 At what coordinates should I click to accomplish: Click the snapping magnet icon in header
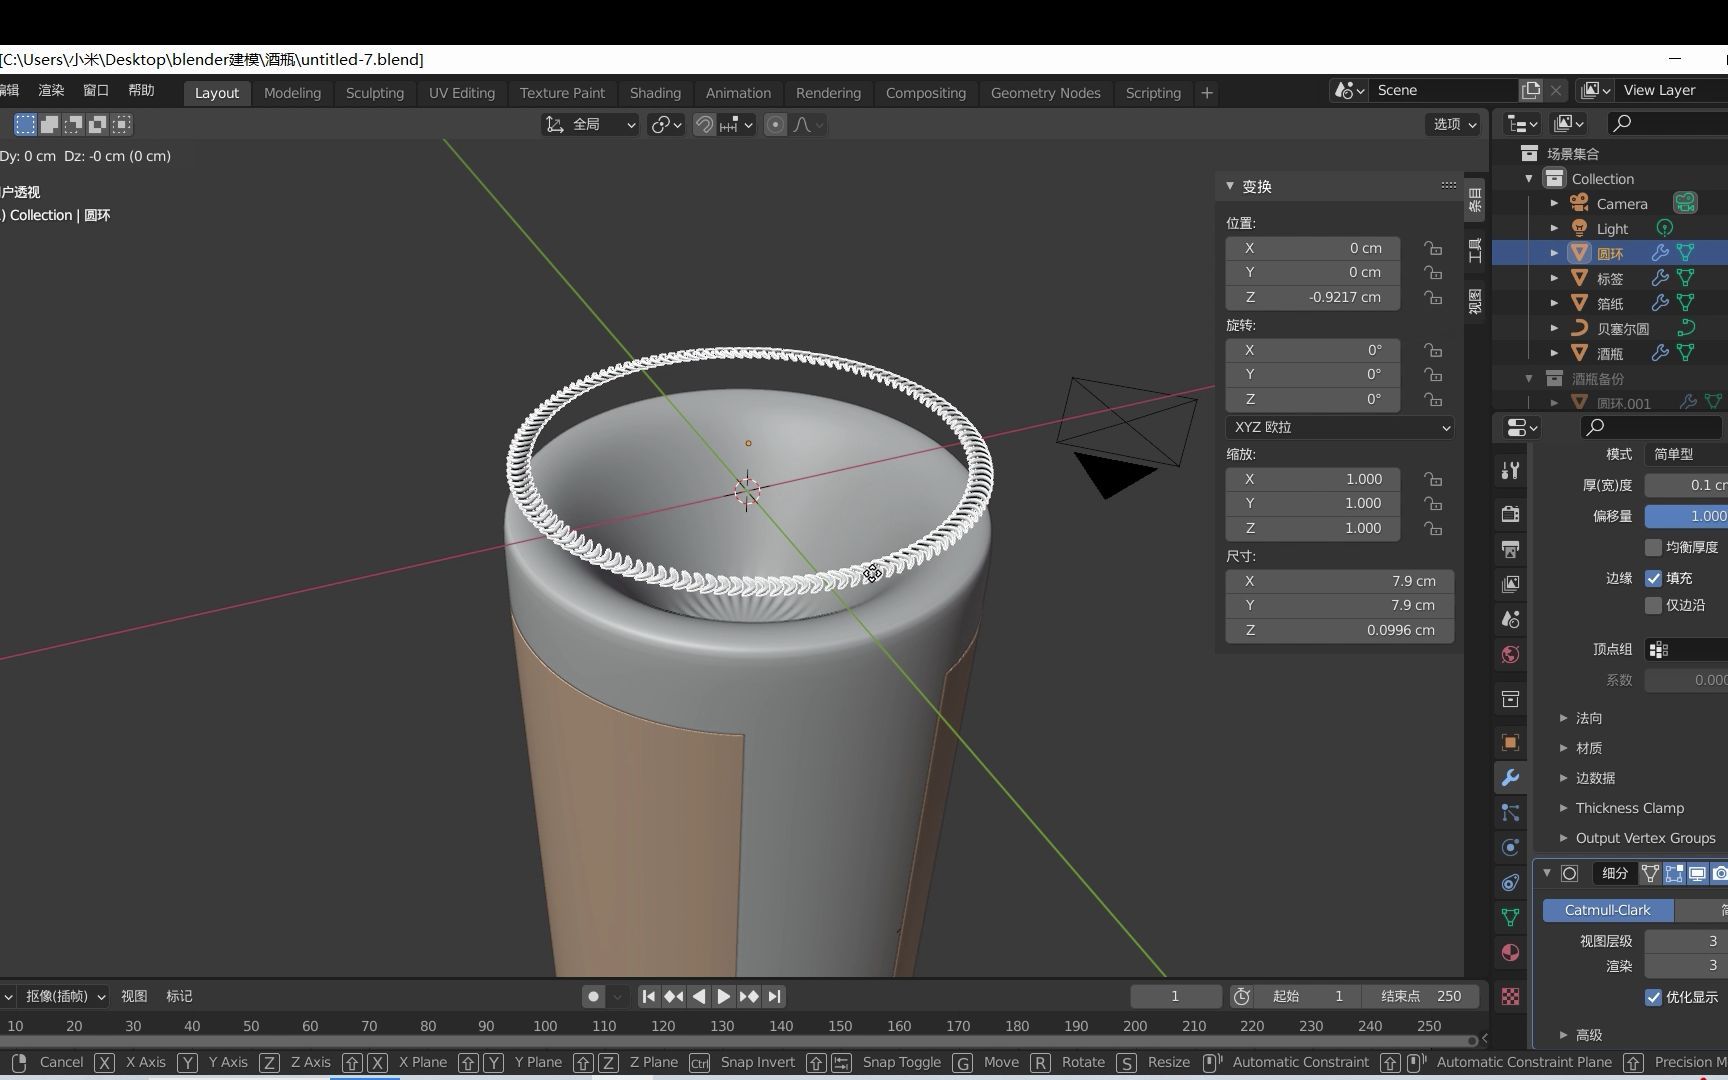(704, 124)
